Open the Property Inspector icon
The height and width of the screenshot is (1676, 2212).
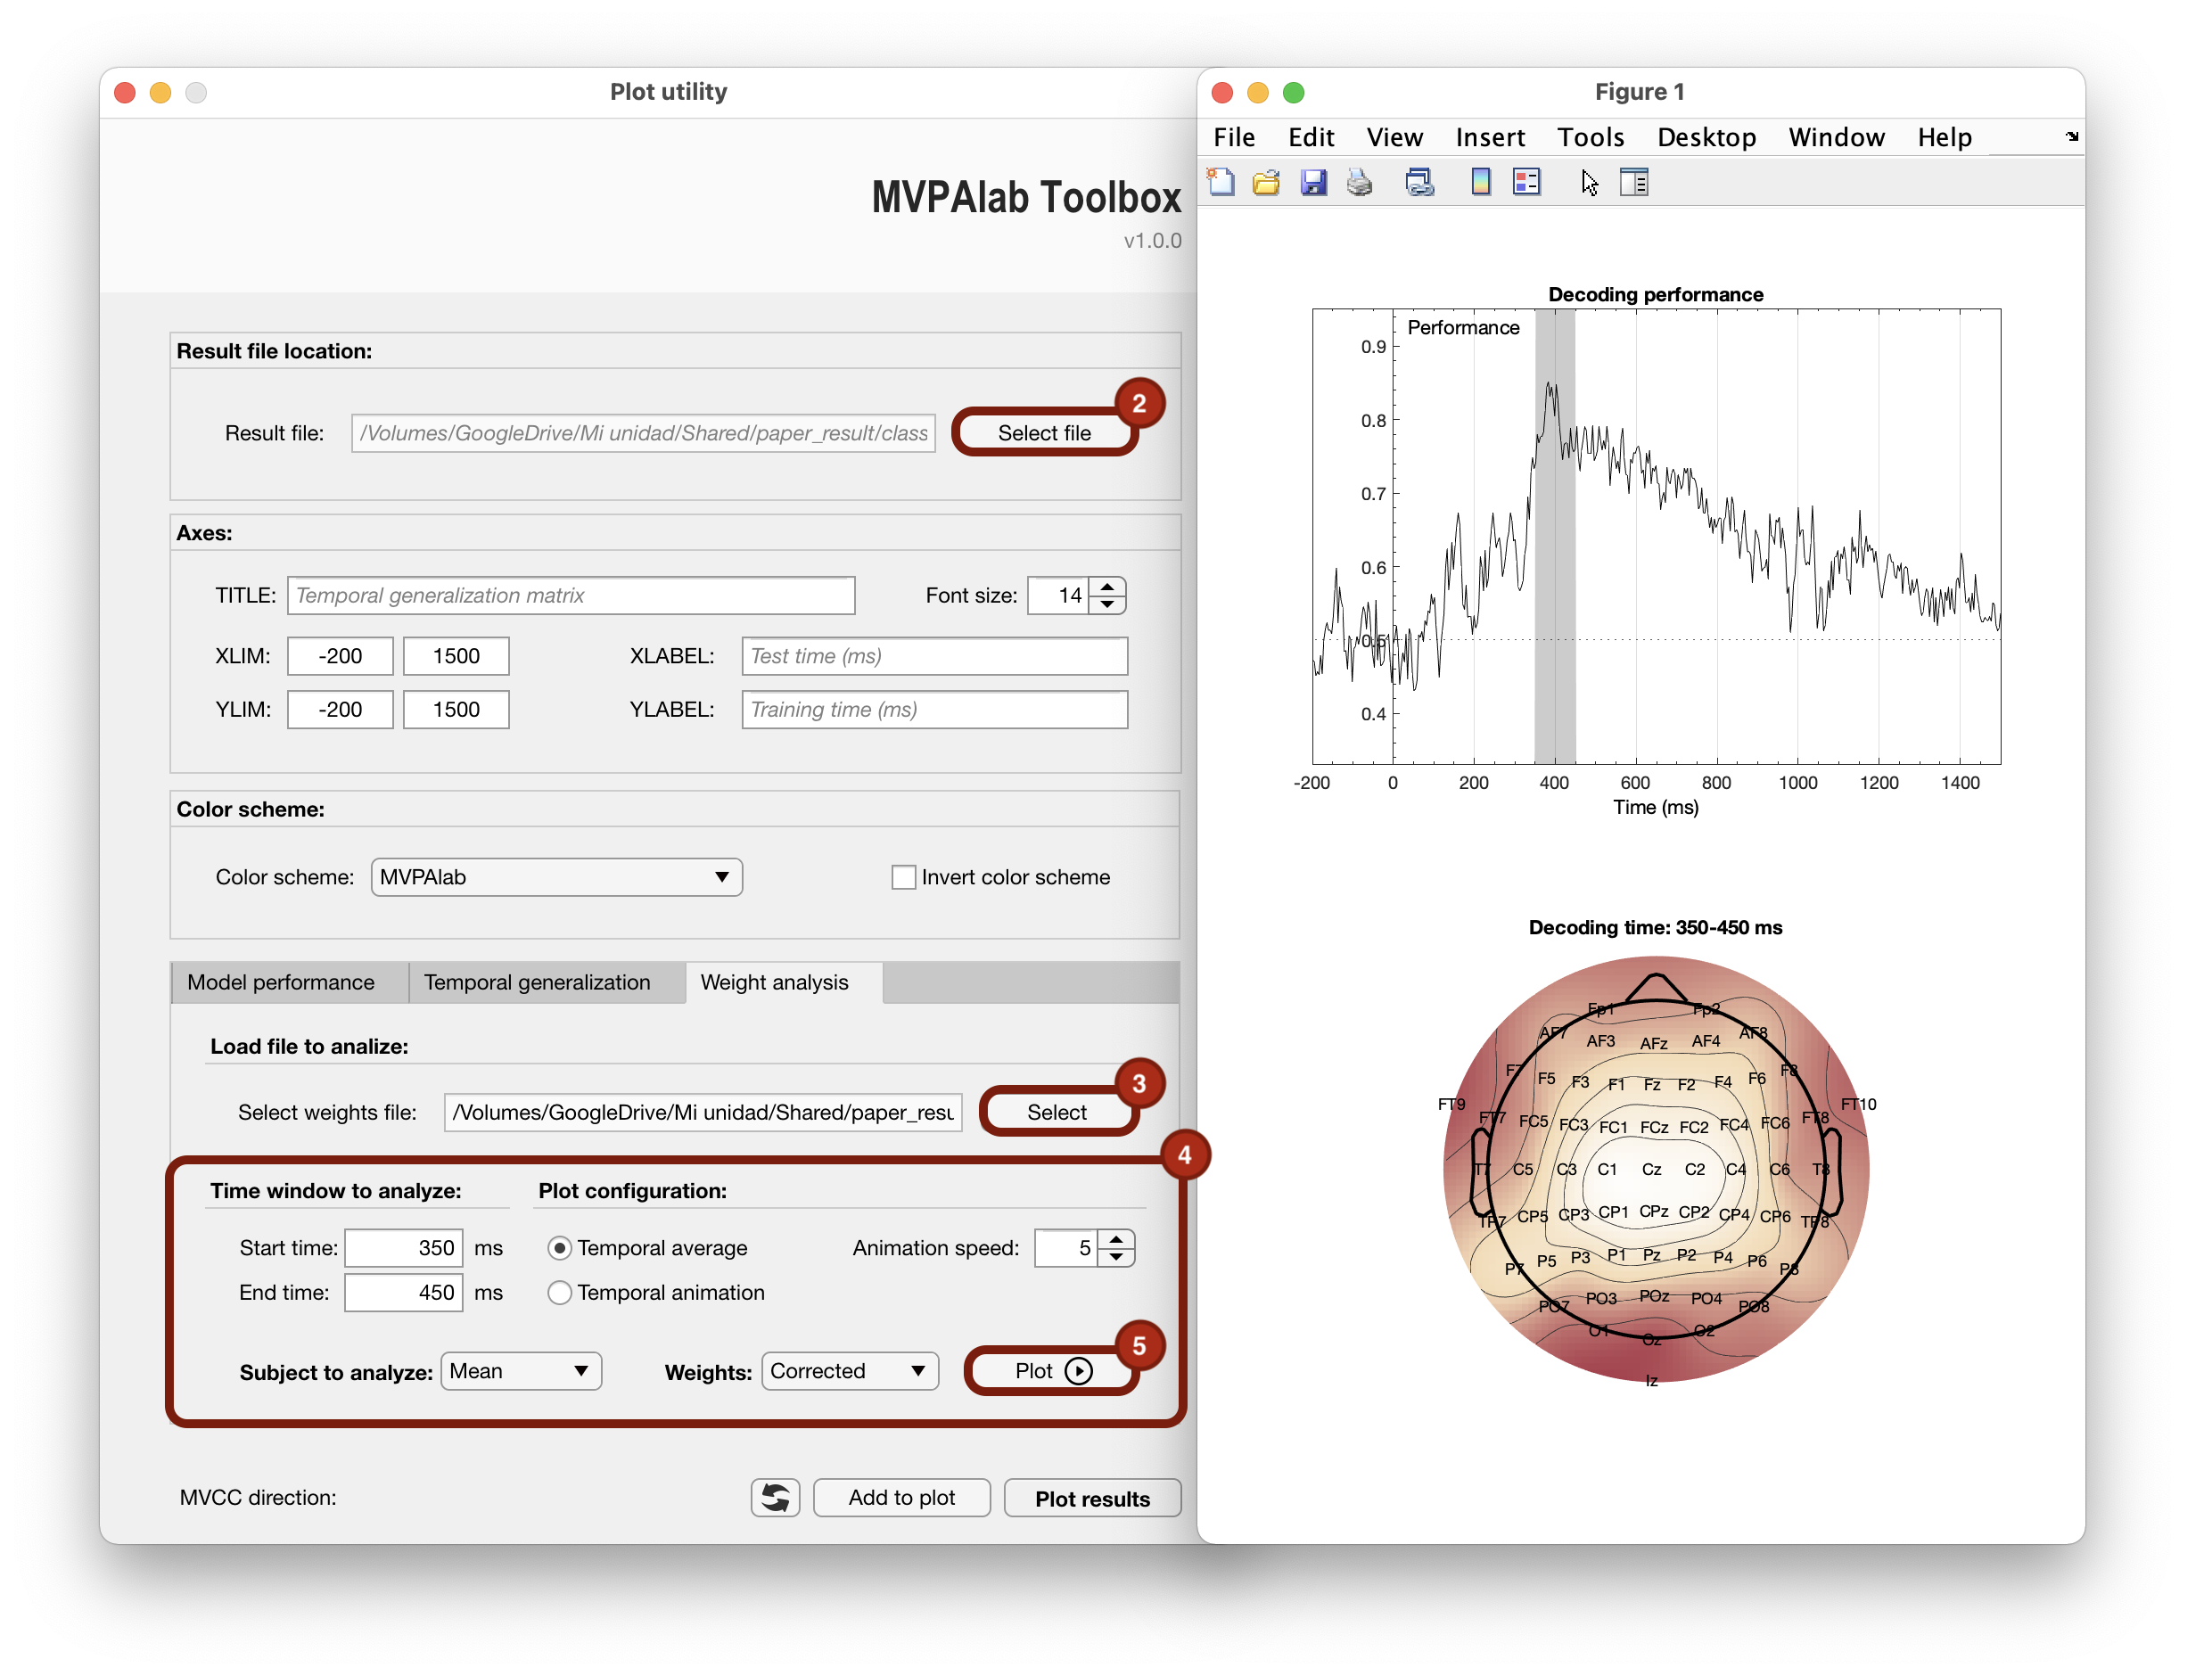pos(1633,182)
